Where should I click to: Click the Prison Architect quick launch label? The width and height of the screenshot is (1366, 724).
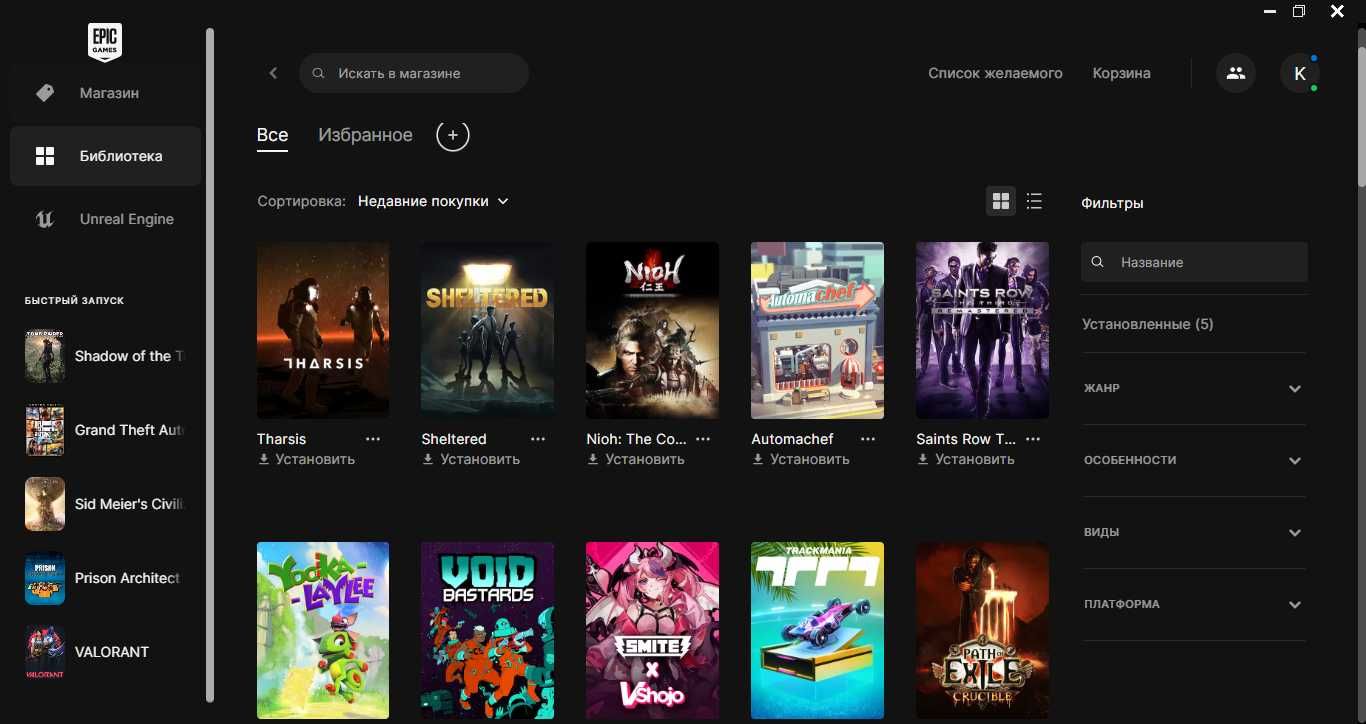127,578
